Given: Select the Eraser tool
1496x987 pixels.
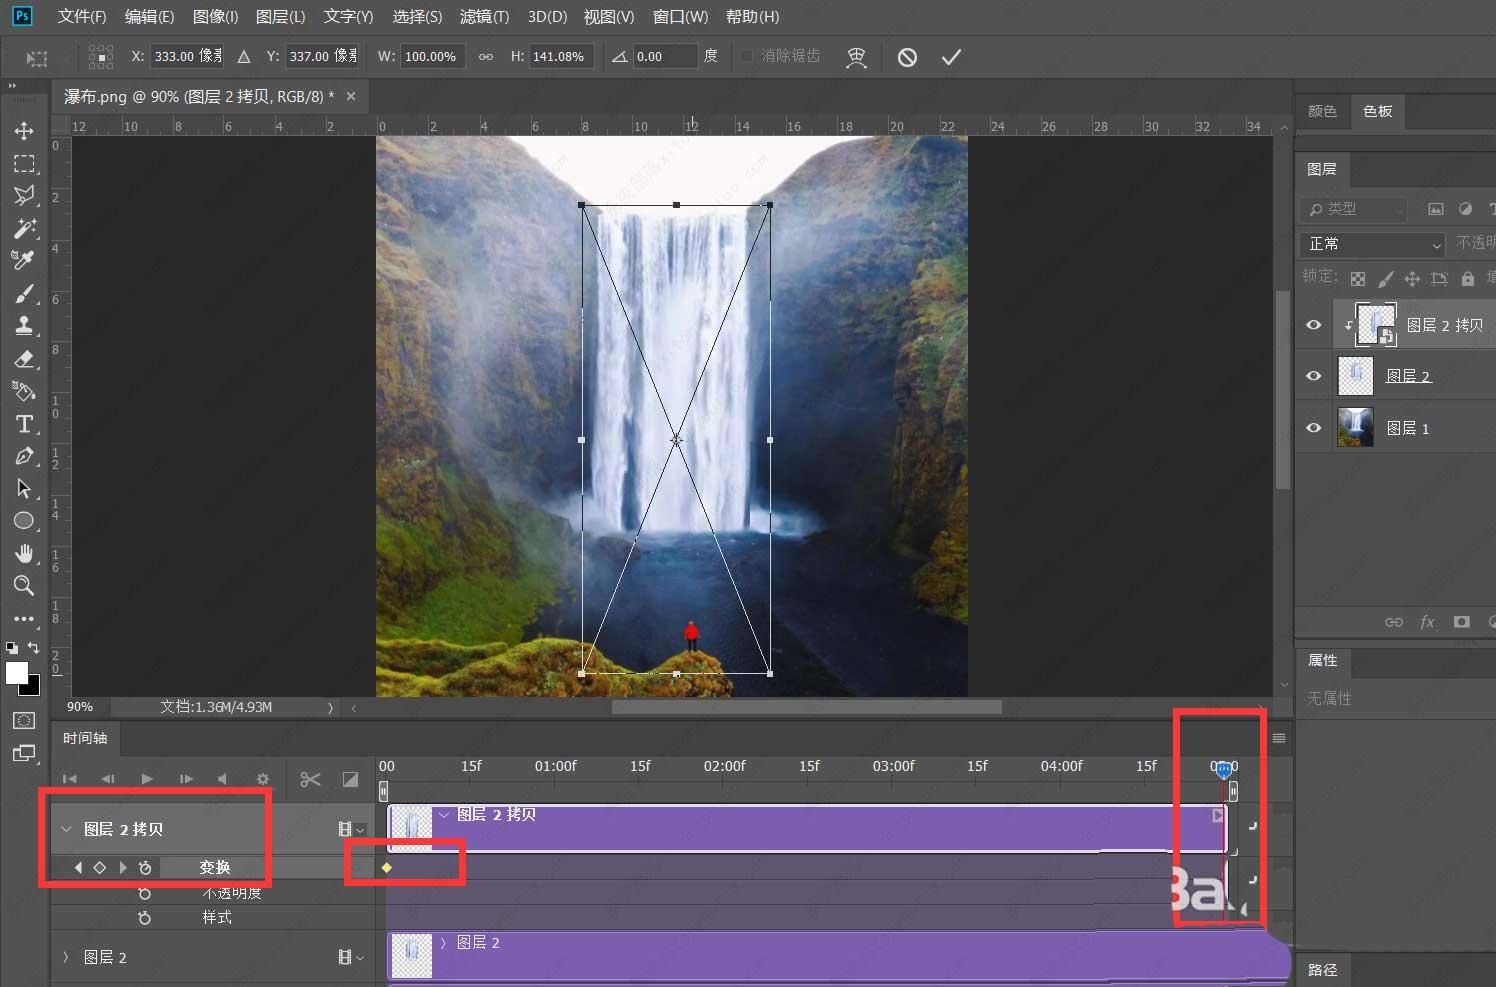Looking at the screenshot, I should [x=24, y=359].
